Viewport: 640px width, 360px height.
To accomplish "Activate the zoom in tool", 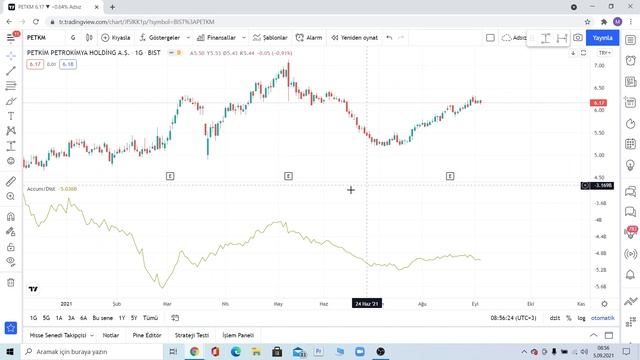I will pos(11,196).
